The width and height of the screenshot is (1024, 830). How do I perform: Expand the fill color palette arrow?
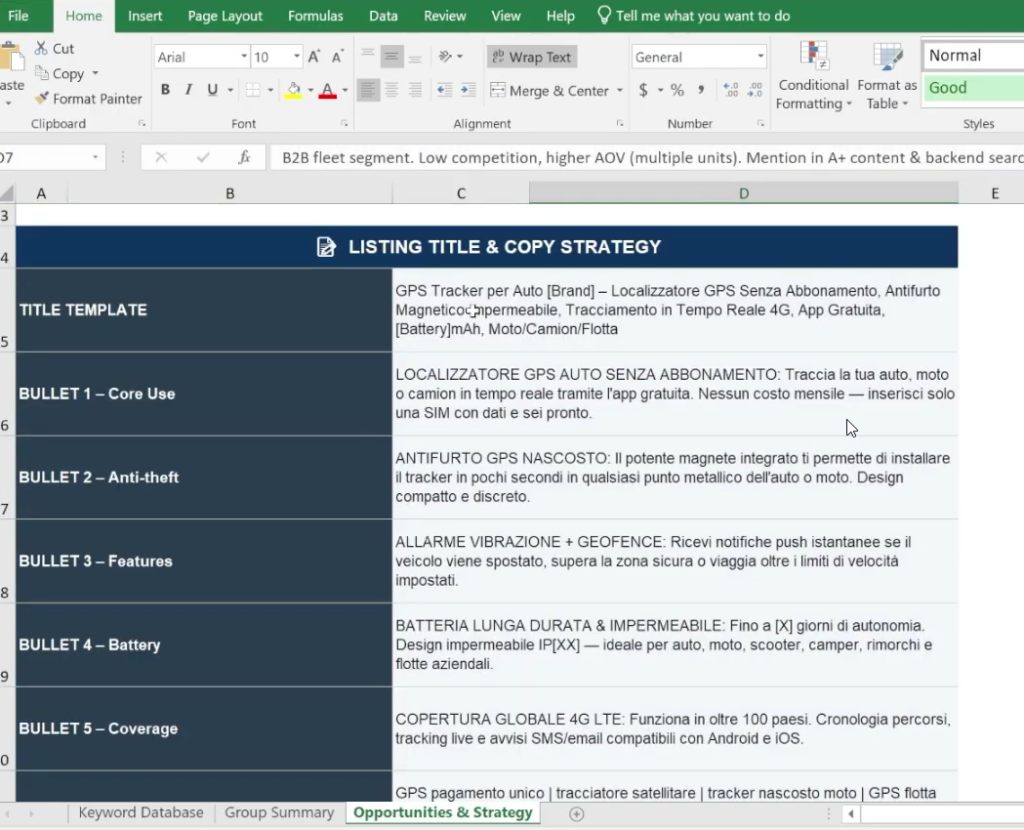coord(310,90)
